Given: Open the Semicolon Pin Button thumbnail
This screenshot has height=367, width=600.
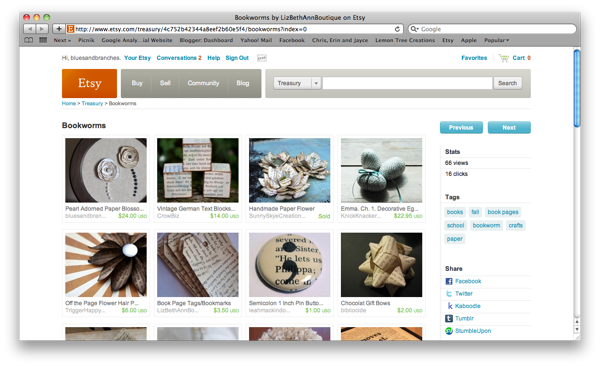Looking at the screenshot, I should [x=289, y=265].
